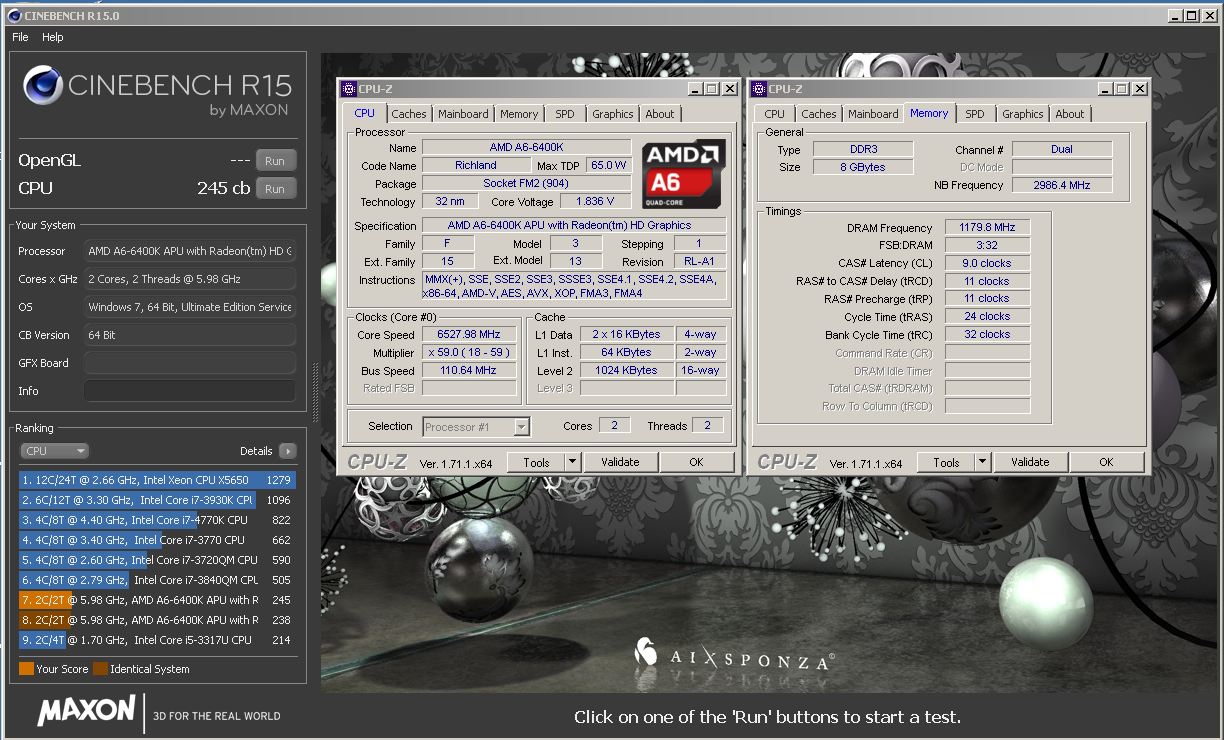This screenshot has height=740, width=1224.
Task: Close the right CPU-Z window
Action: [1139, 89]
